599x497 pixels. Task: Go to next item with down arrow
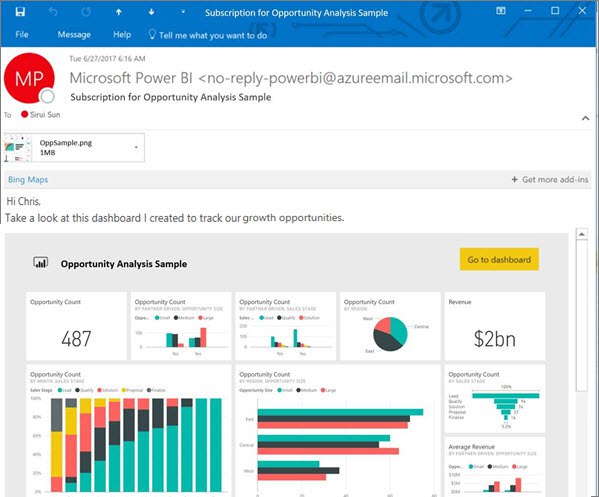point(152,12)
